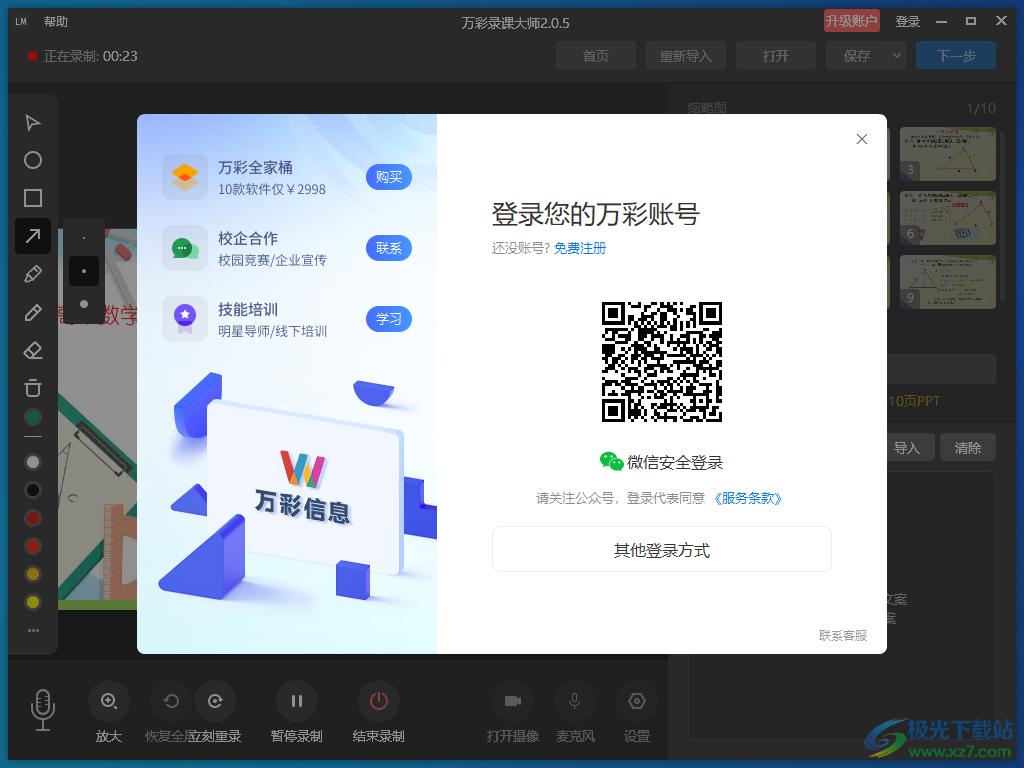Toggle the camera on
The height and width of the screenshot is (768, 1024).
(x=512, y=702)
